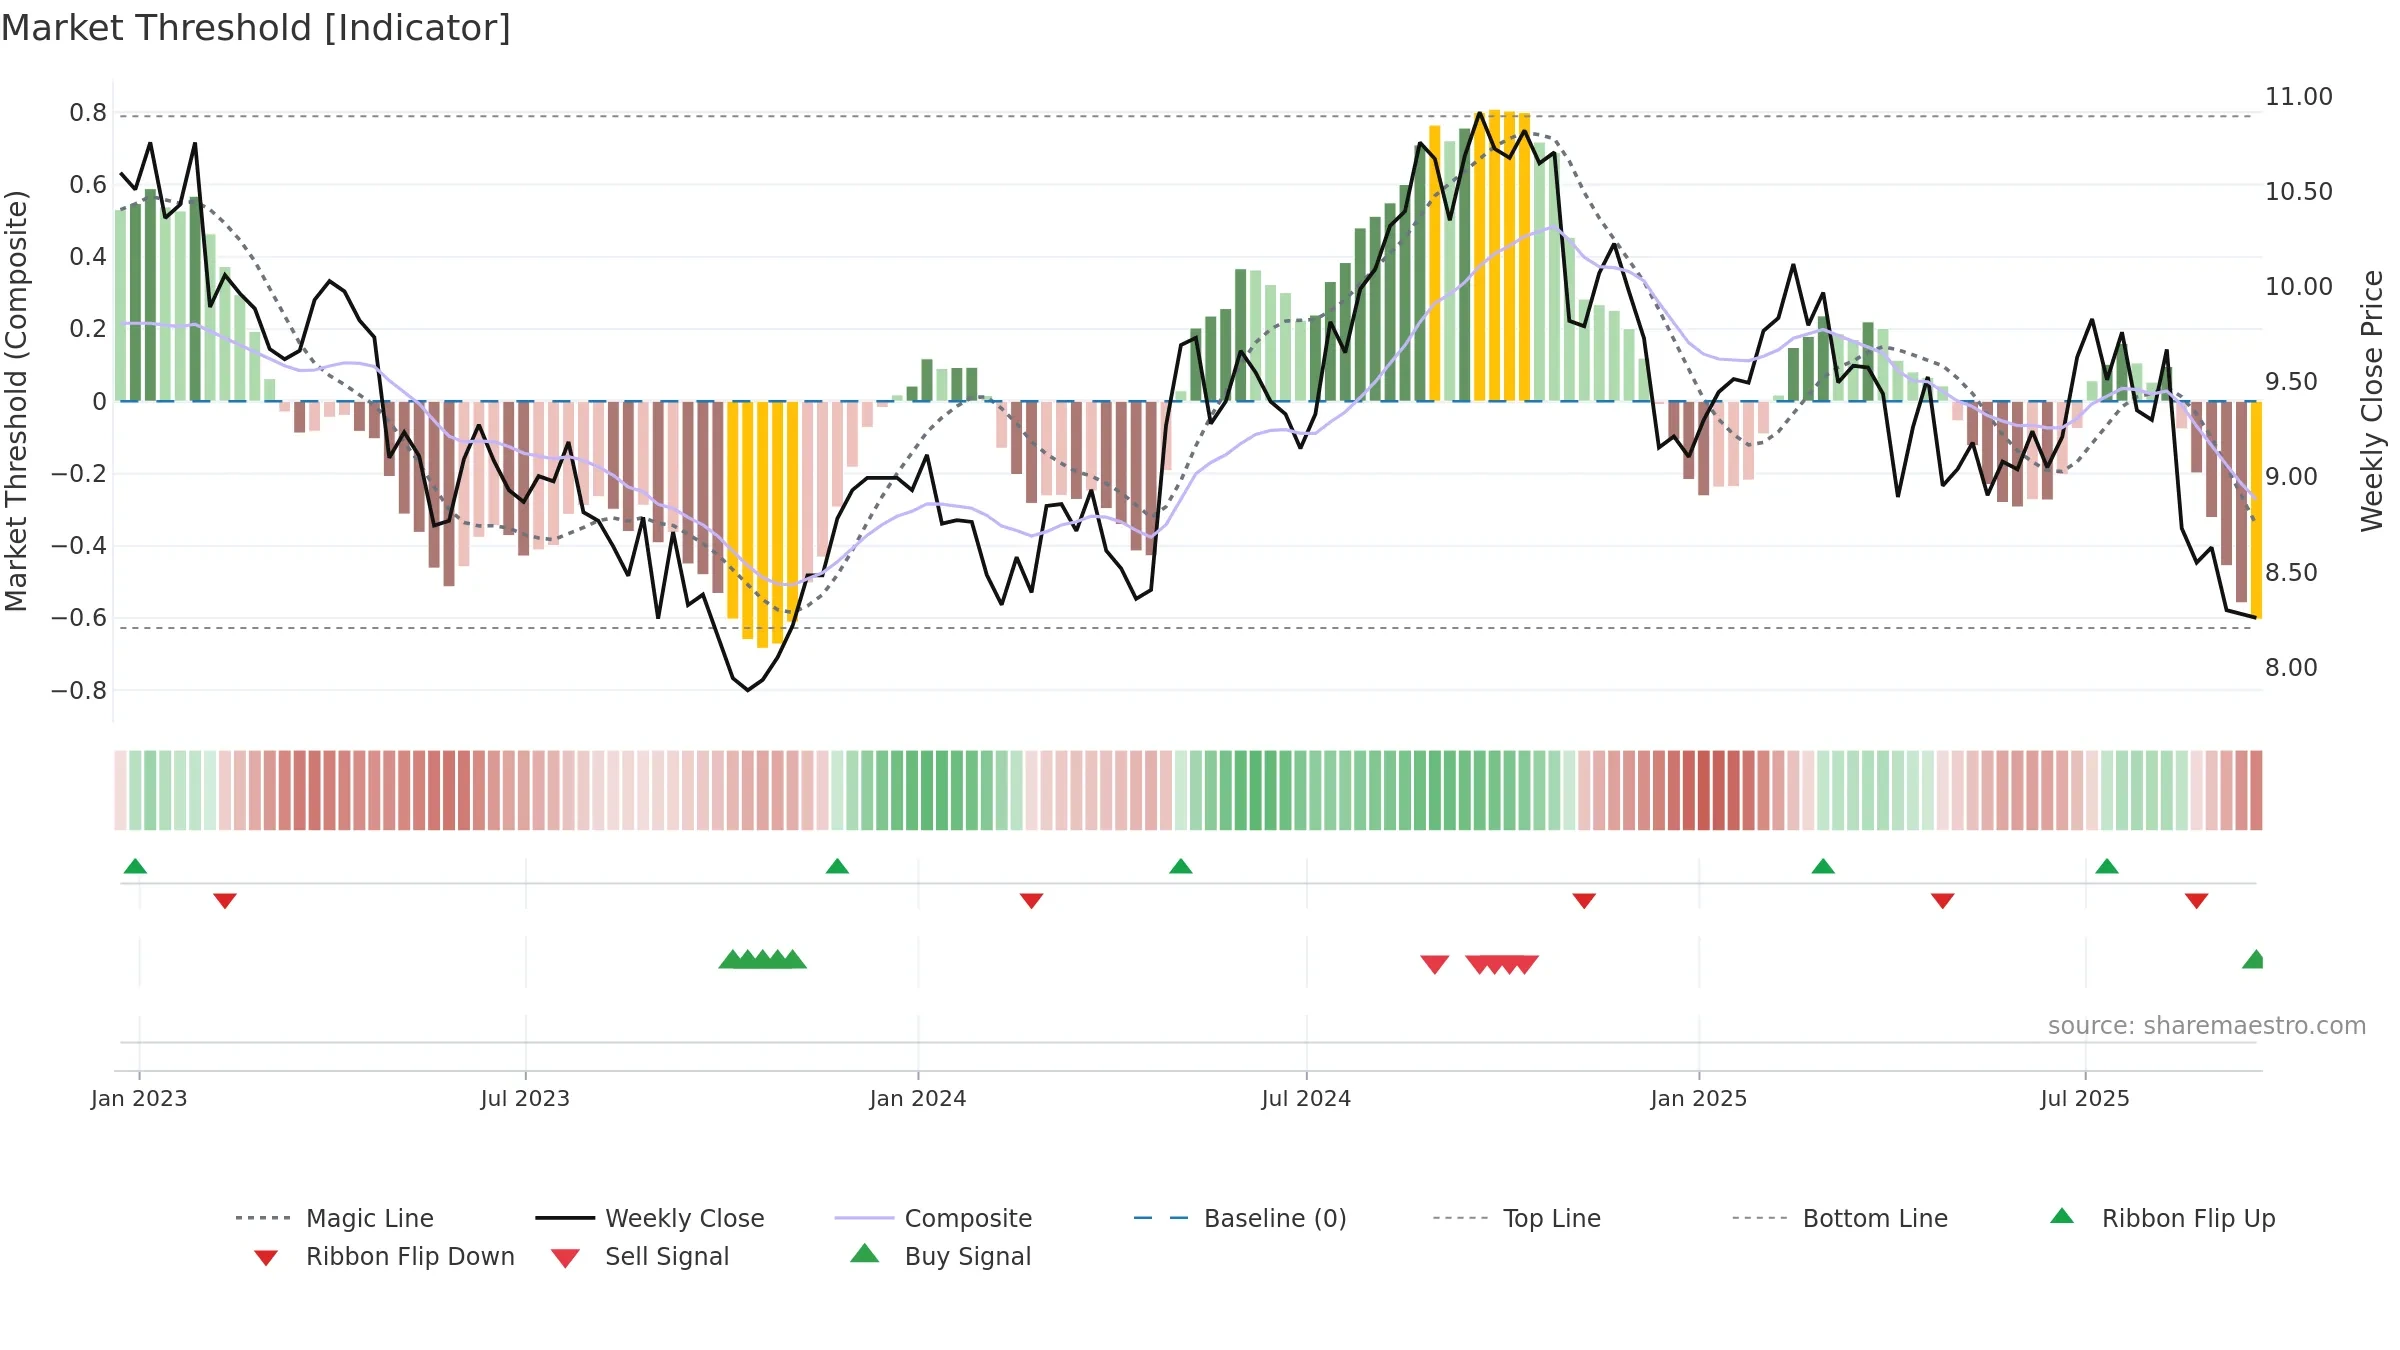2400x1350 pixels.
Task: Click the ribbon flip down marker near Feb 2023
Action: tap(225, 901)
